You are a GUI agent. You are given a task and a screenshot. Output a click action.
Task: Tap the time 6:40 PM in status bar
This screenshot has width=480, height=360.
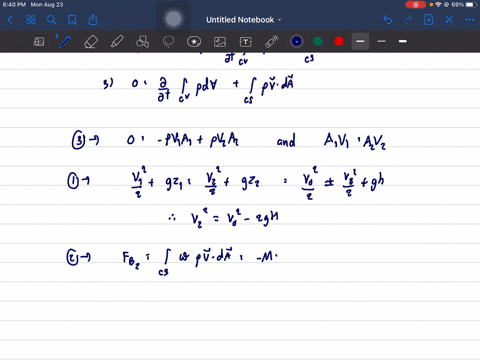[14, 5]
